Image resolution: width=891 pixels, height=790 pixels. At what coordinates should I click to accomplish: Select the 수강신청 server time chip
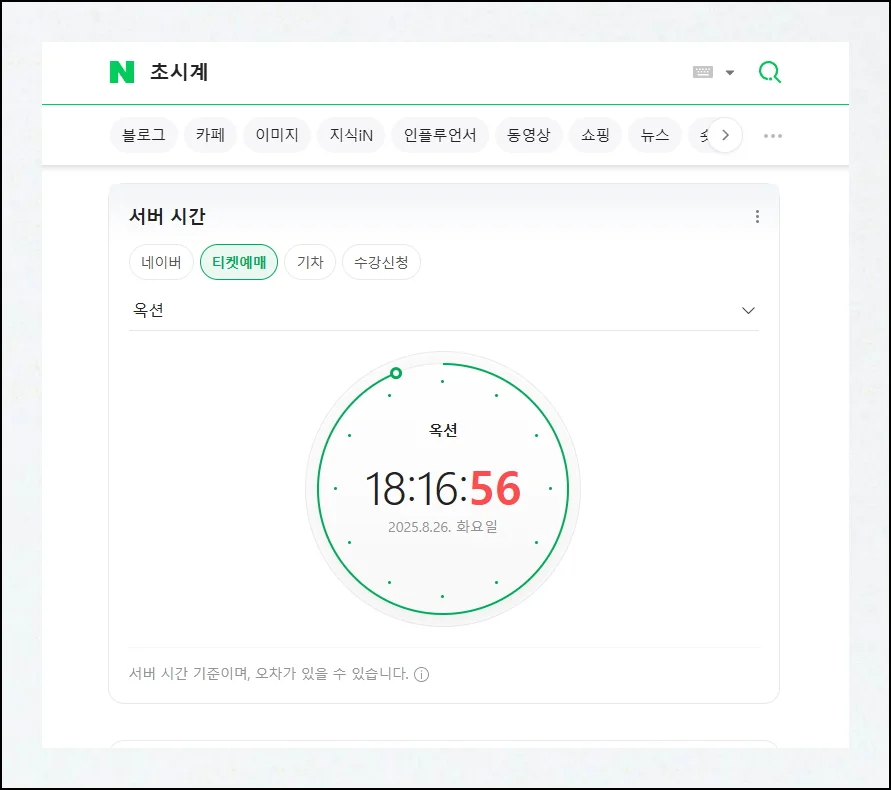point(381,263)
